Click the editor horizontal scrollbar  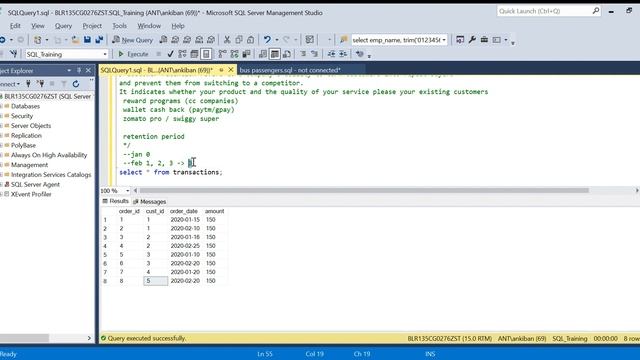[364, 190]
